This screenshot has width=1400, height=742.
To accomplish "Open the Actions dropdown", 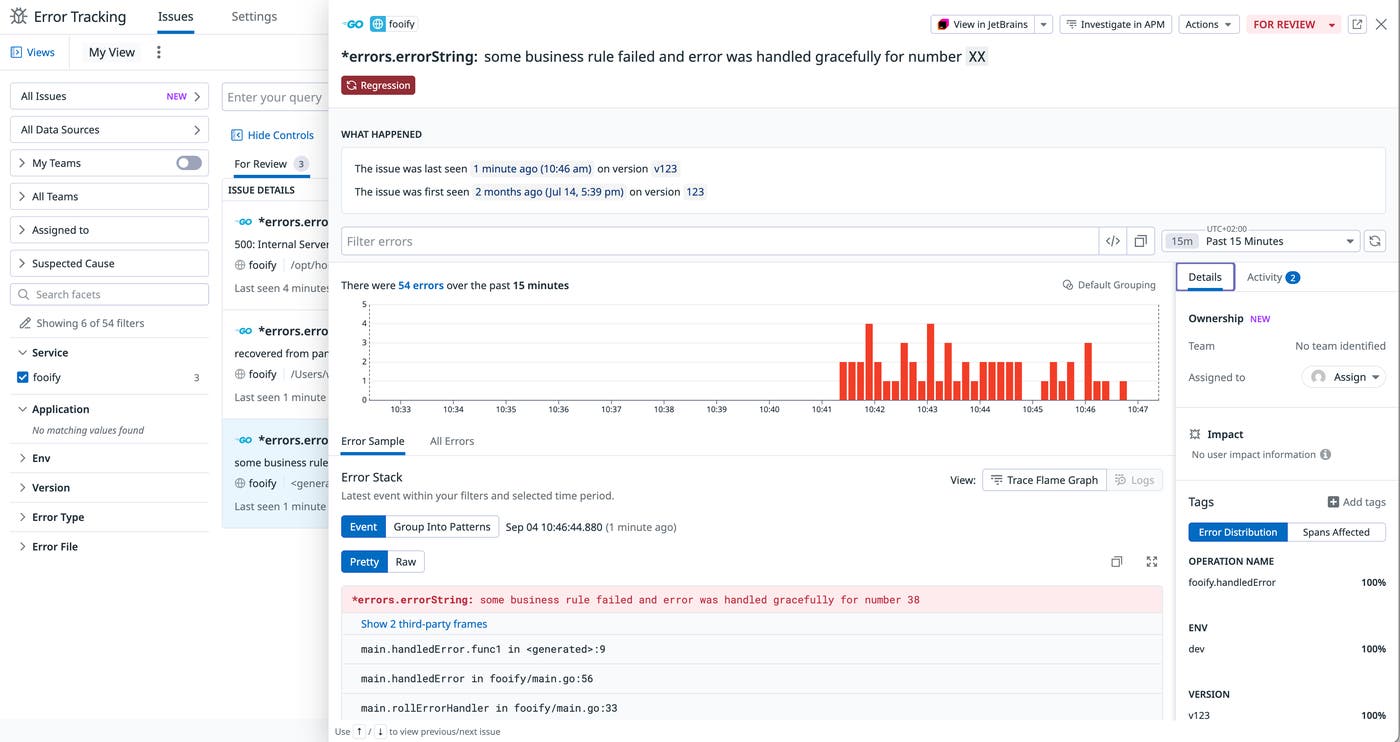I will tap(1208, 23).
